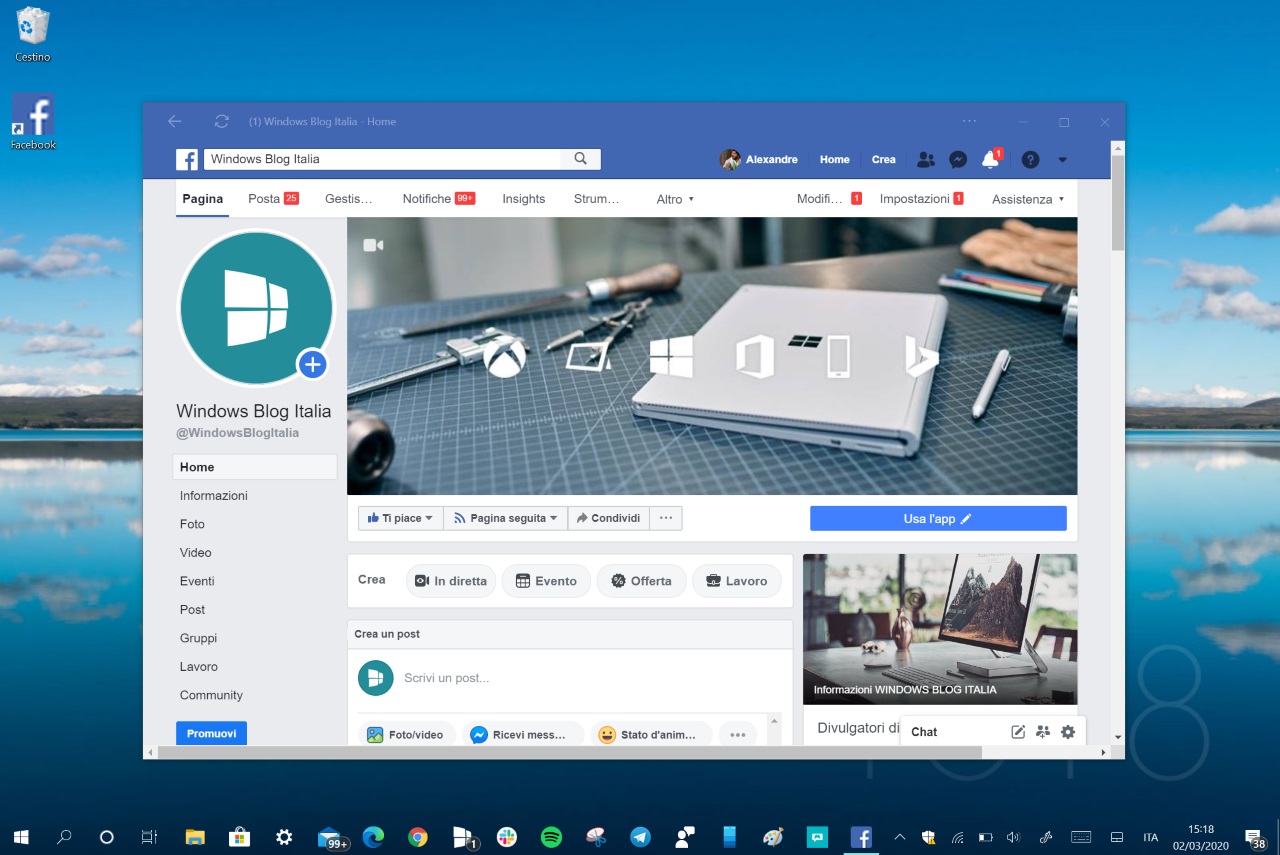The image size is (1280, 855).
Task: Expand the account arrow menu
Action: 1062,159
